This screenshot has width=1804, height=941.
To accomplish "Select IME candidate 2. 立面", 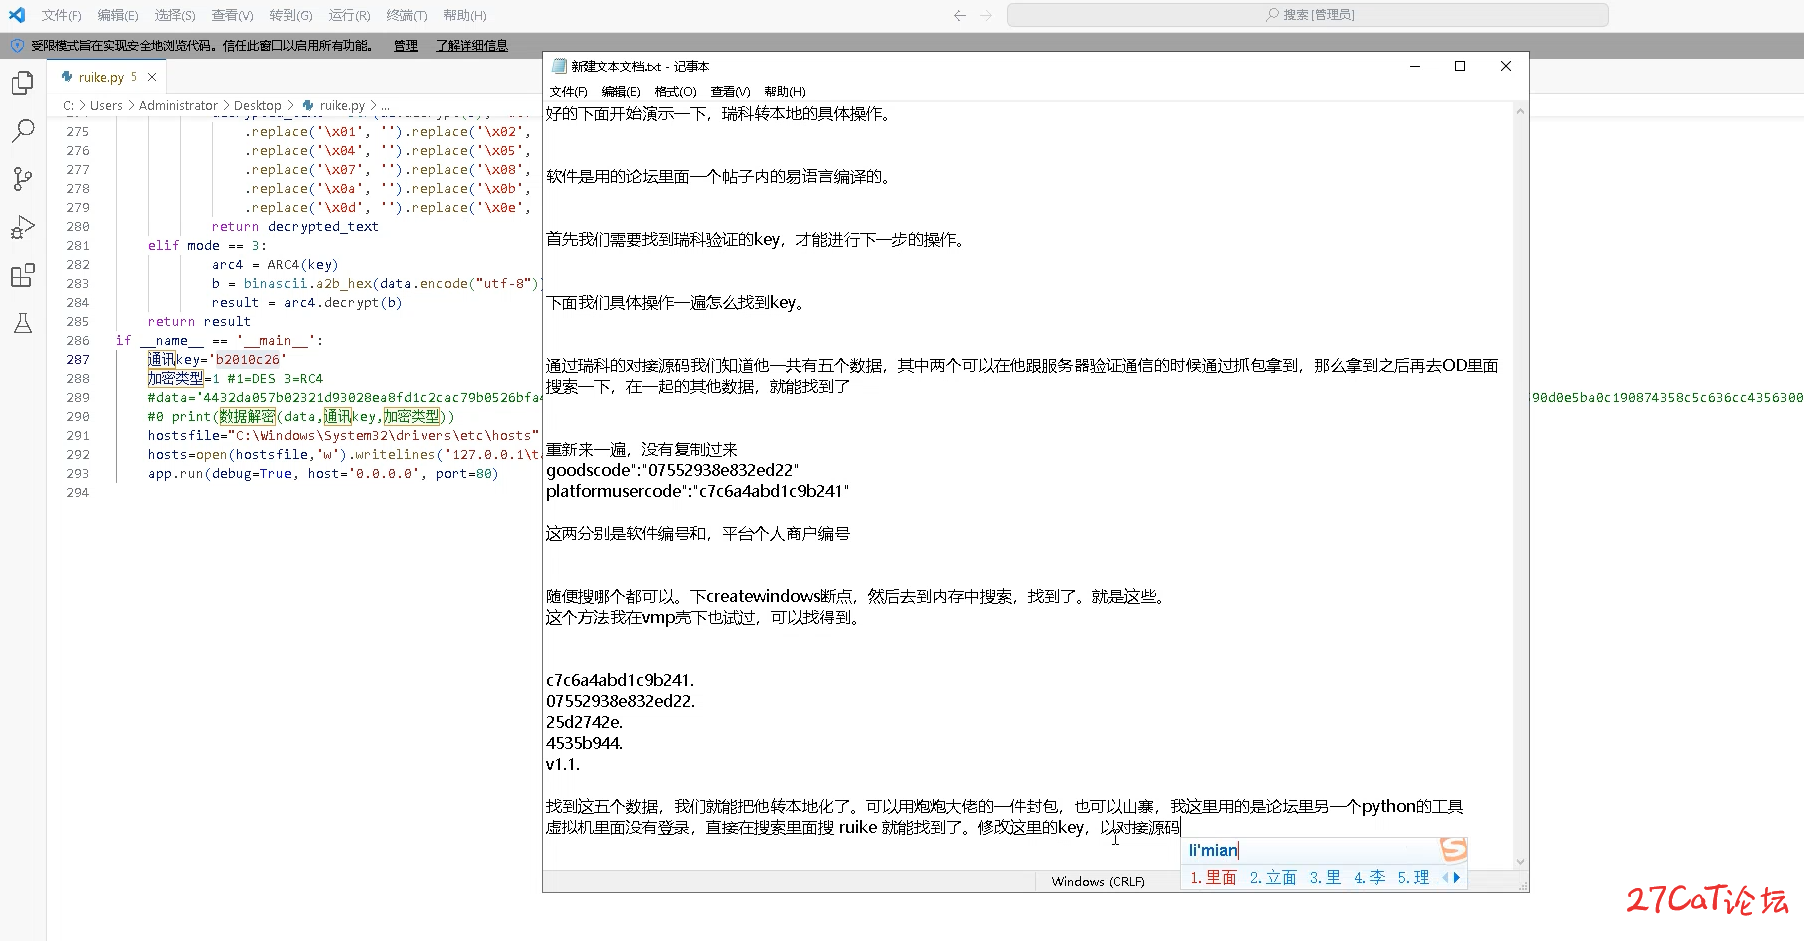I will [1272, 877].
